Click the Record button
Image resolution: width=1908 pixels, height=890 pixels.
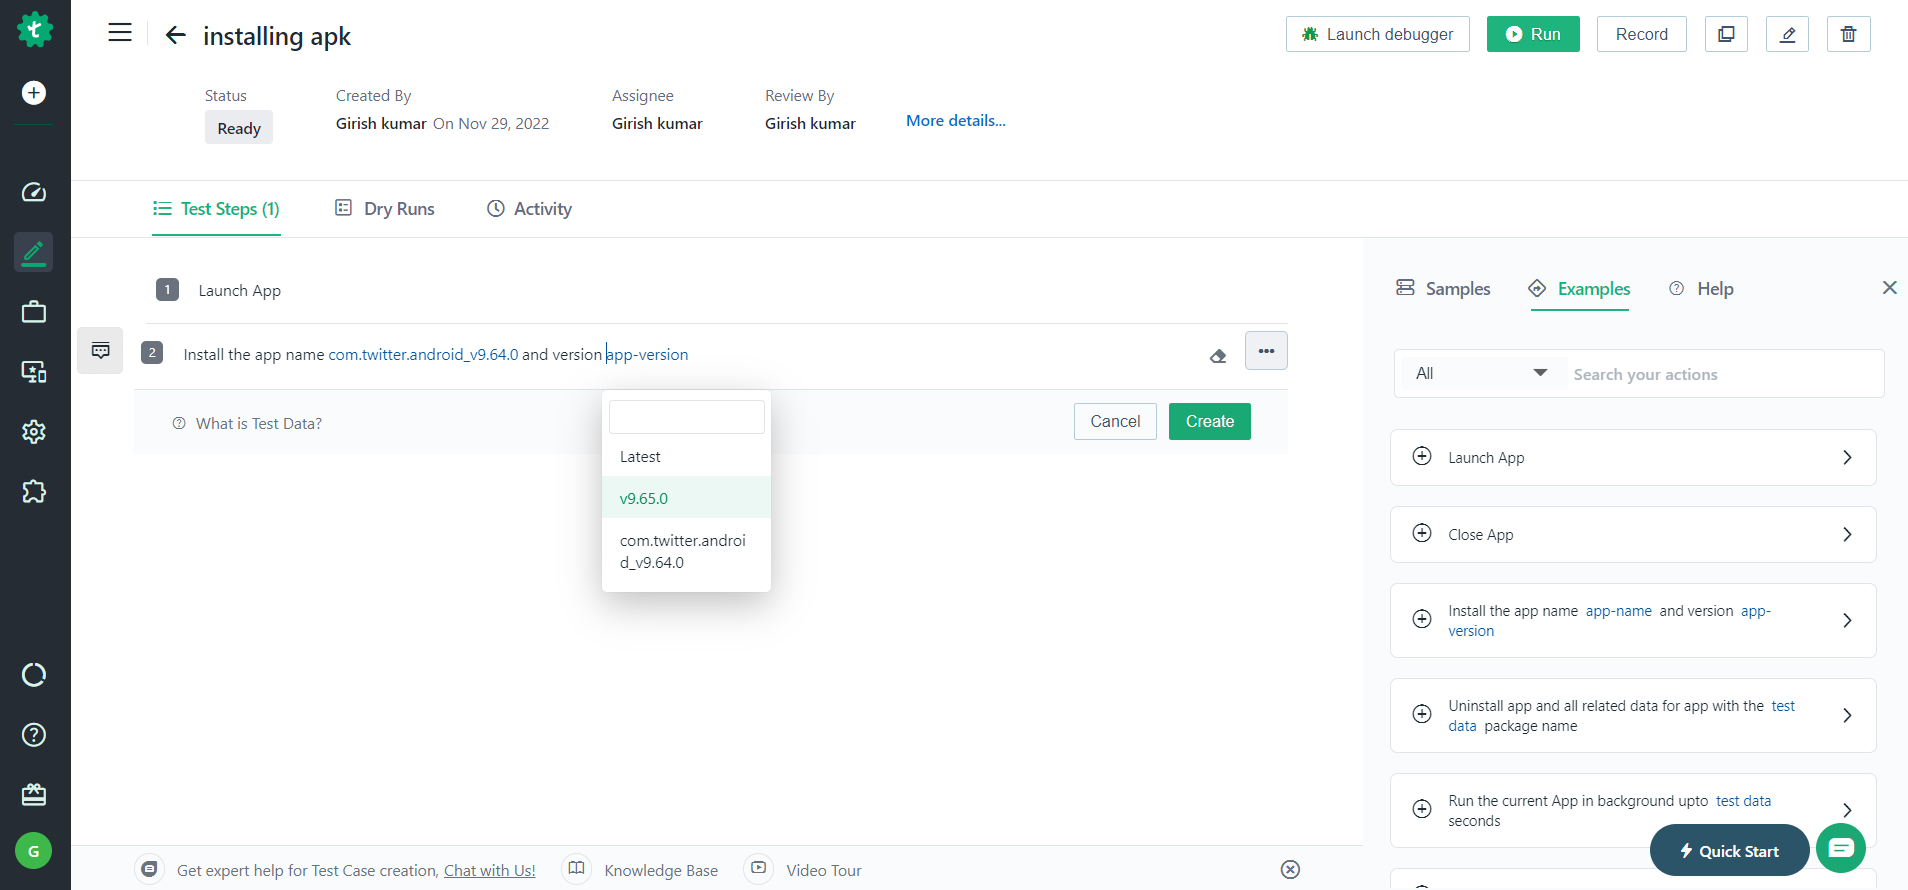pos(1642,34)
